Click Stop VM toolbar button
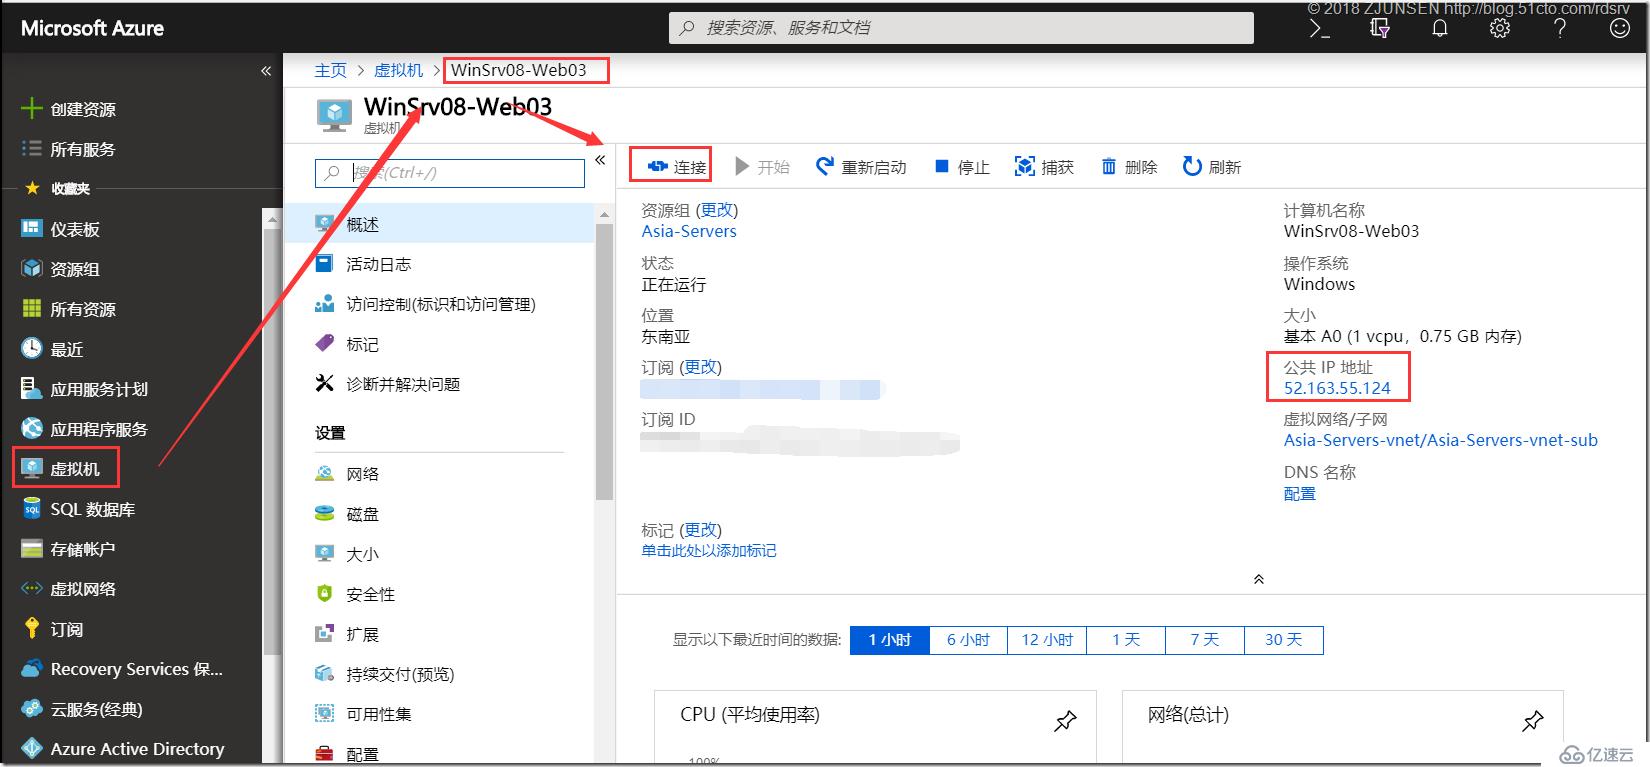Screen dimensions: 1650x767 (962, 167)
